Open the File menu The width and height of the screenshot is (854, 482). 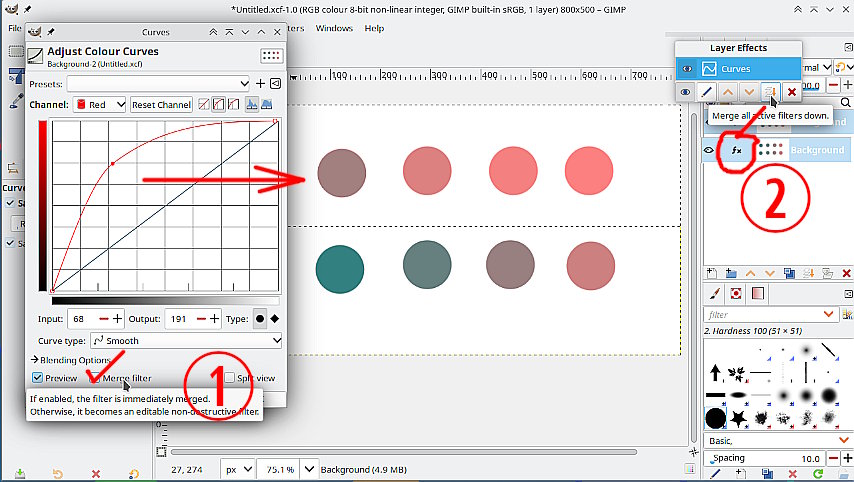coord(15,28)
